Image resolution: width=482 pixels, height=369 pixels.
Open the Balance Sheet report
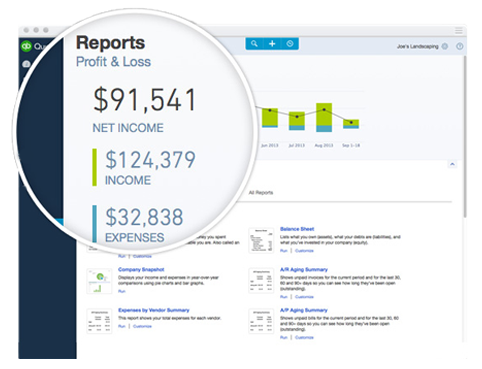[x=297, y=229]
